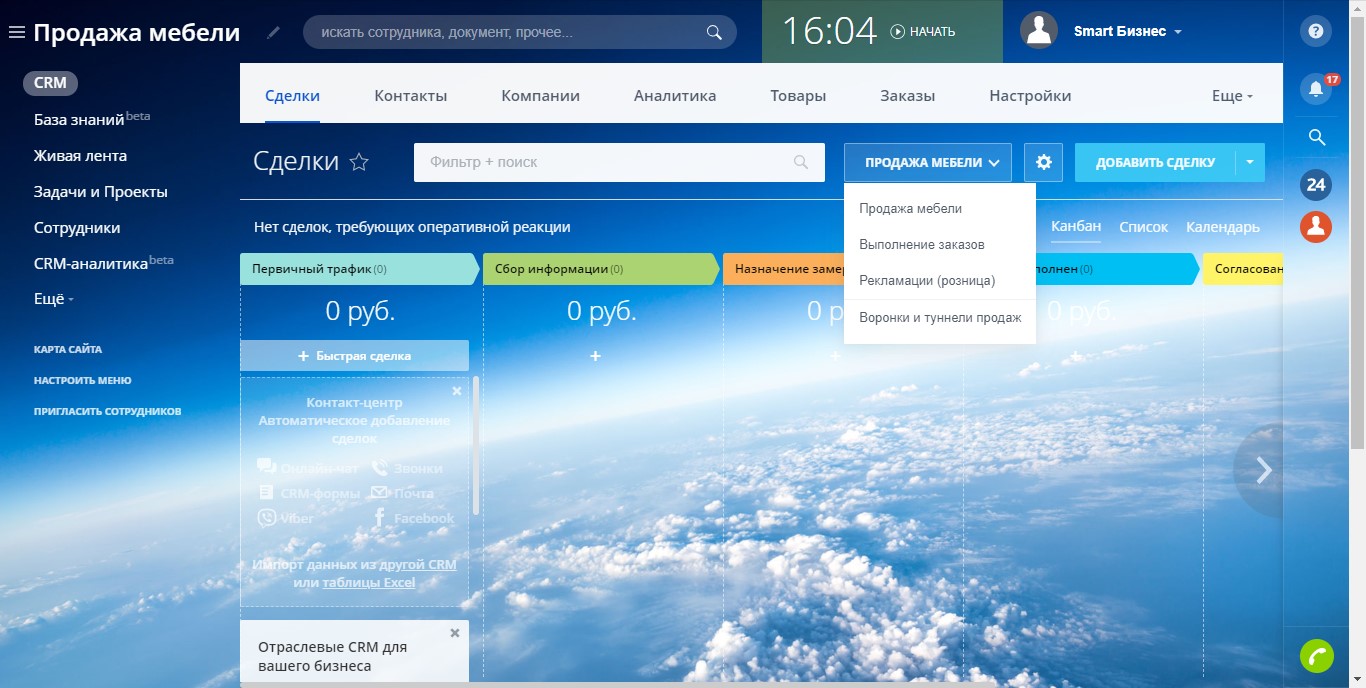Click the user profile avatar picture
The width and height of the screenshot is (1366, 688).
tap(1039, 31)
